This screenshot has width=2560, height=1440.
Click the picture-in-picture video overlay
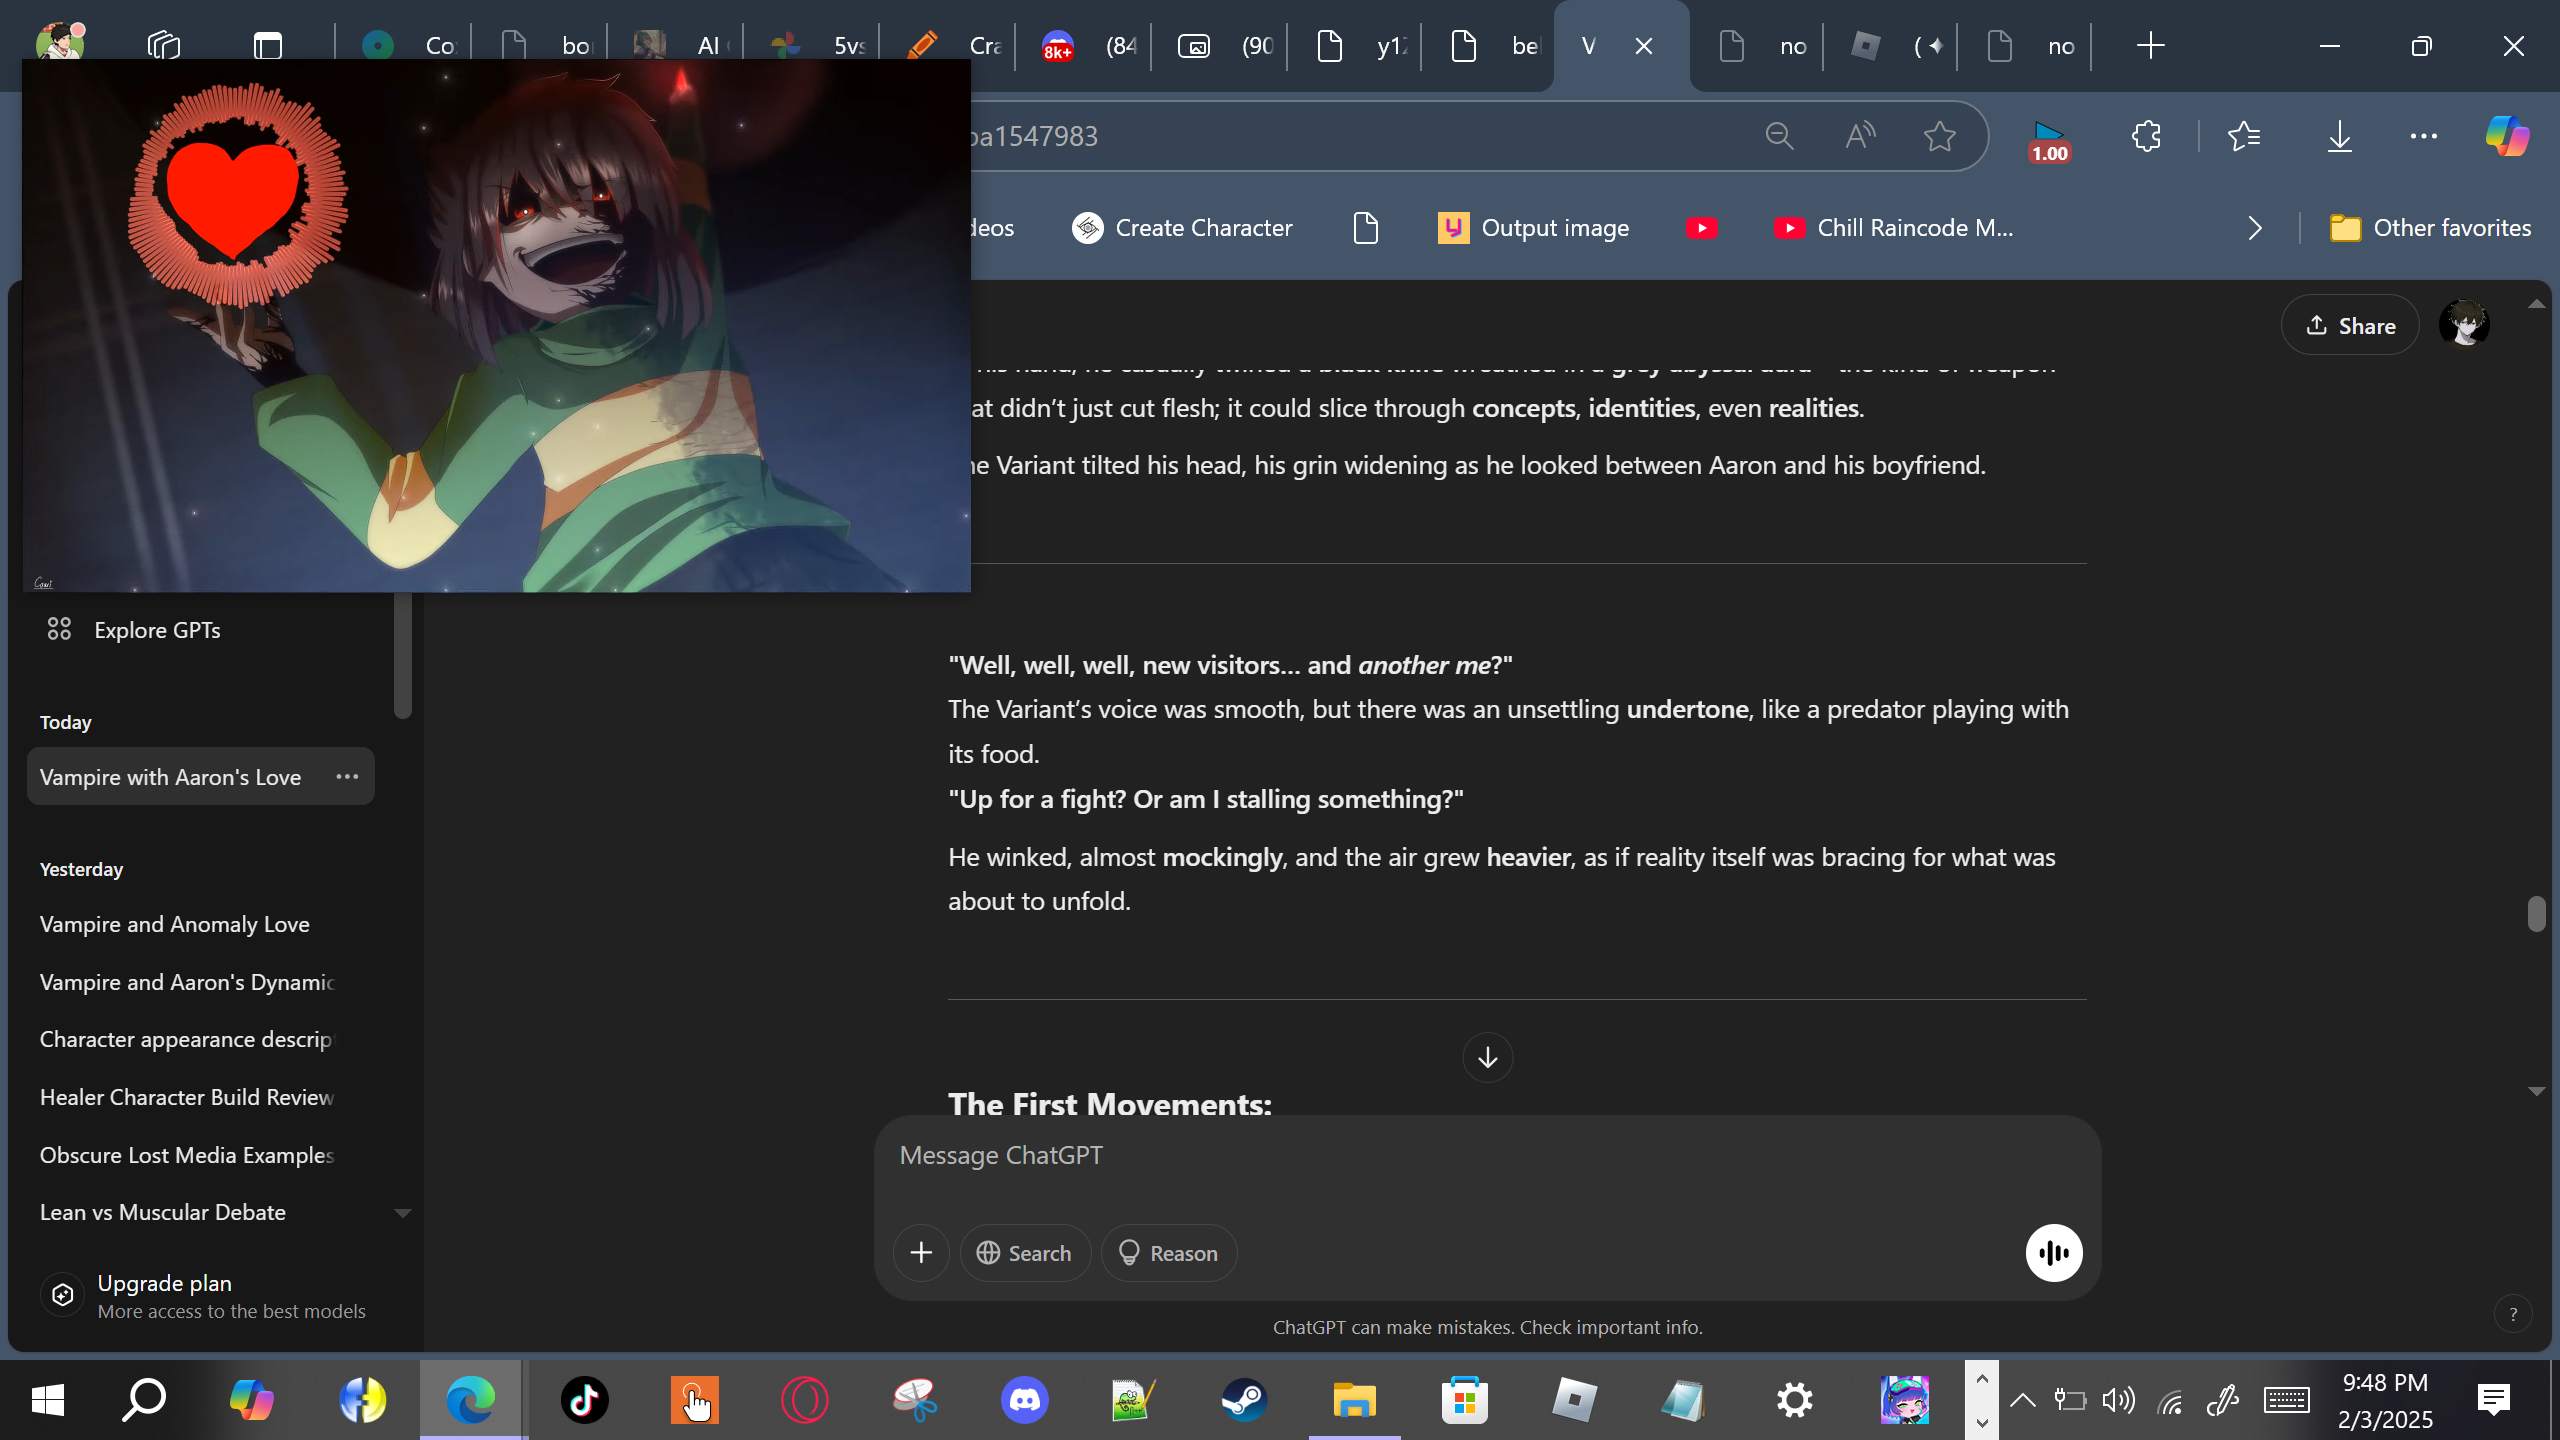pos(496,326)
